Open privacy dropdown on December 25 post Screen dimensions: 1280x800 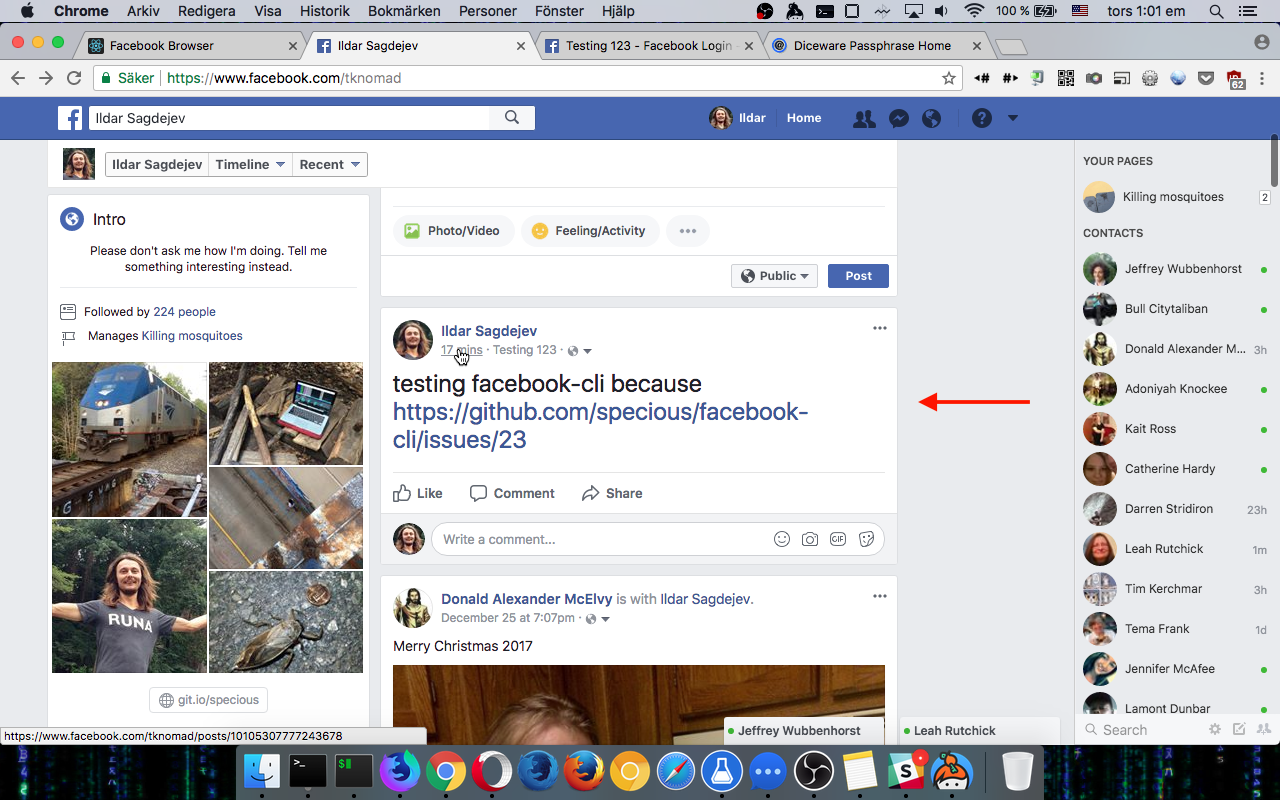pyautogui.click(x=598, y=619)
